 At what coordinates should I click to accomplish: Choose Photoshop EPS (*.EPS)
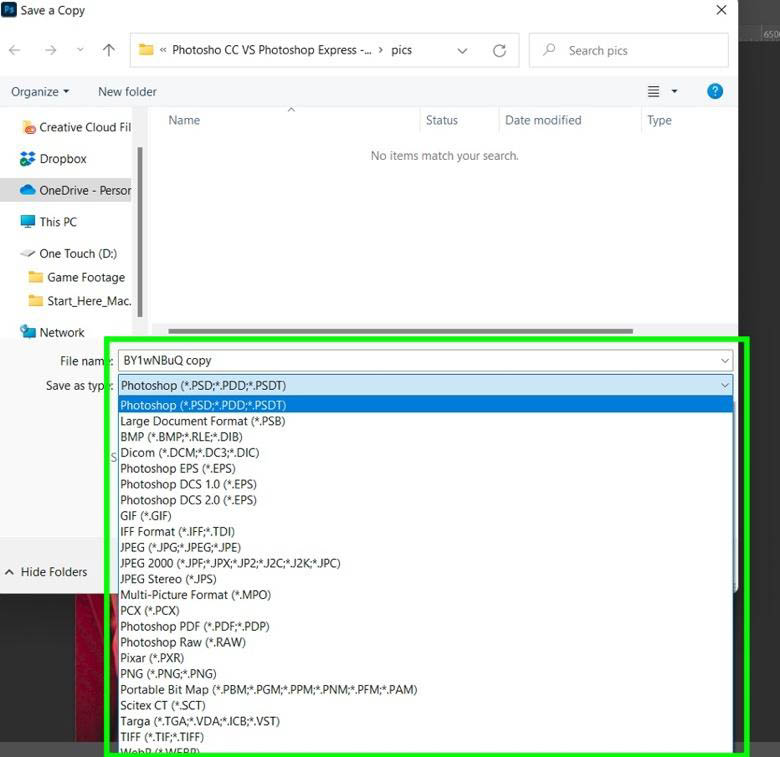(x=425, y=469)
